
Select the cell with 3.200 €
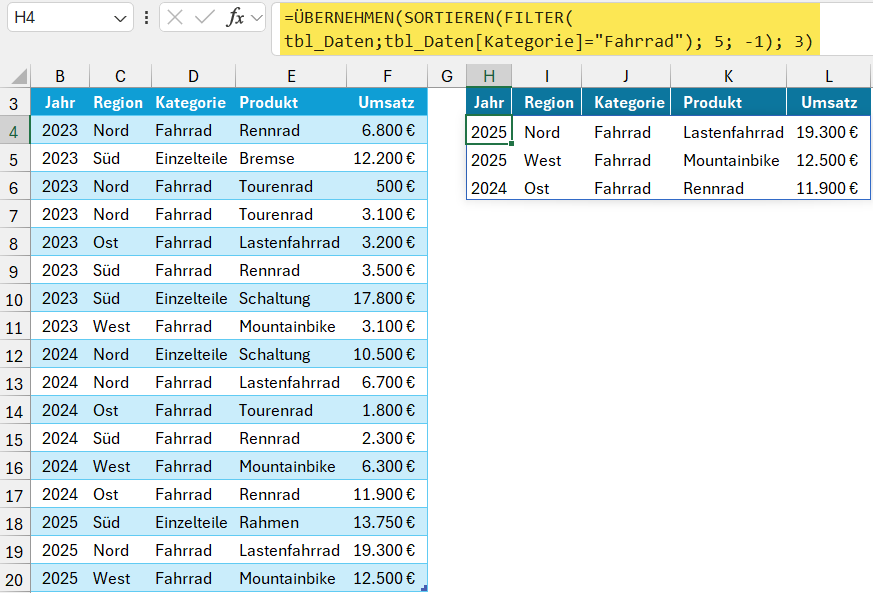388,243
